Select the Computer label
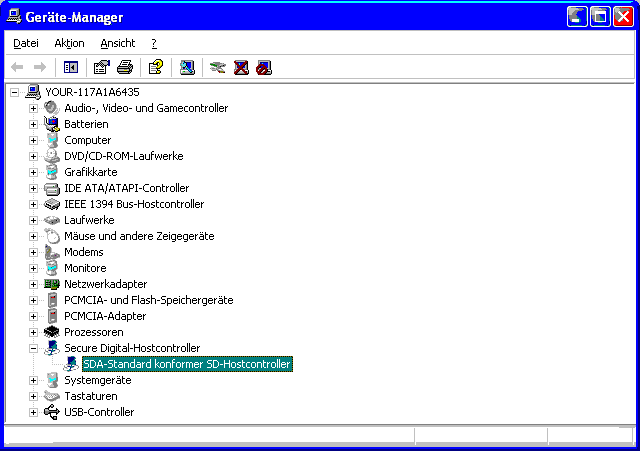 click(87, 140)
